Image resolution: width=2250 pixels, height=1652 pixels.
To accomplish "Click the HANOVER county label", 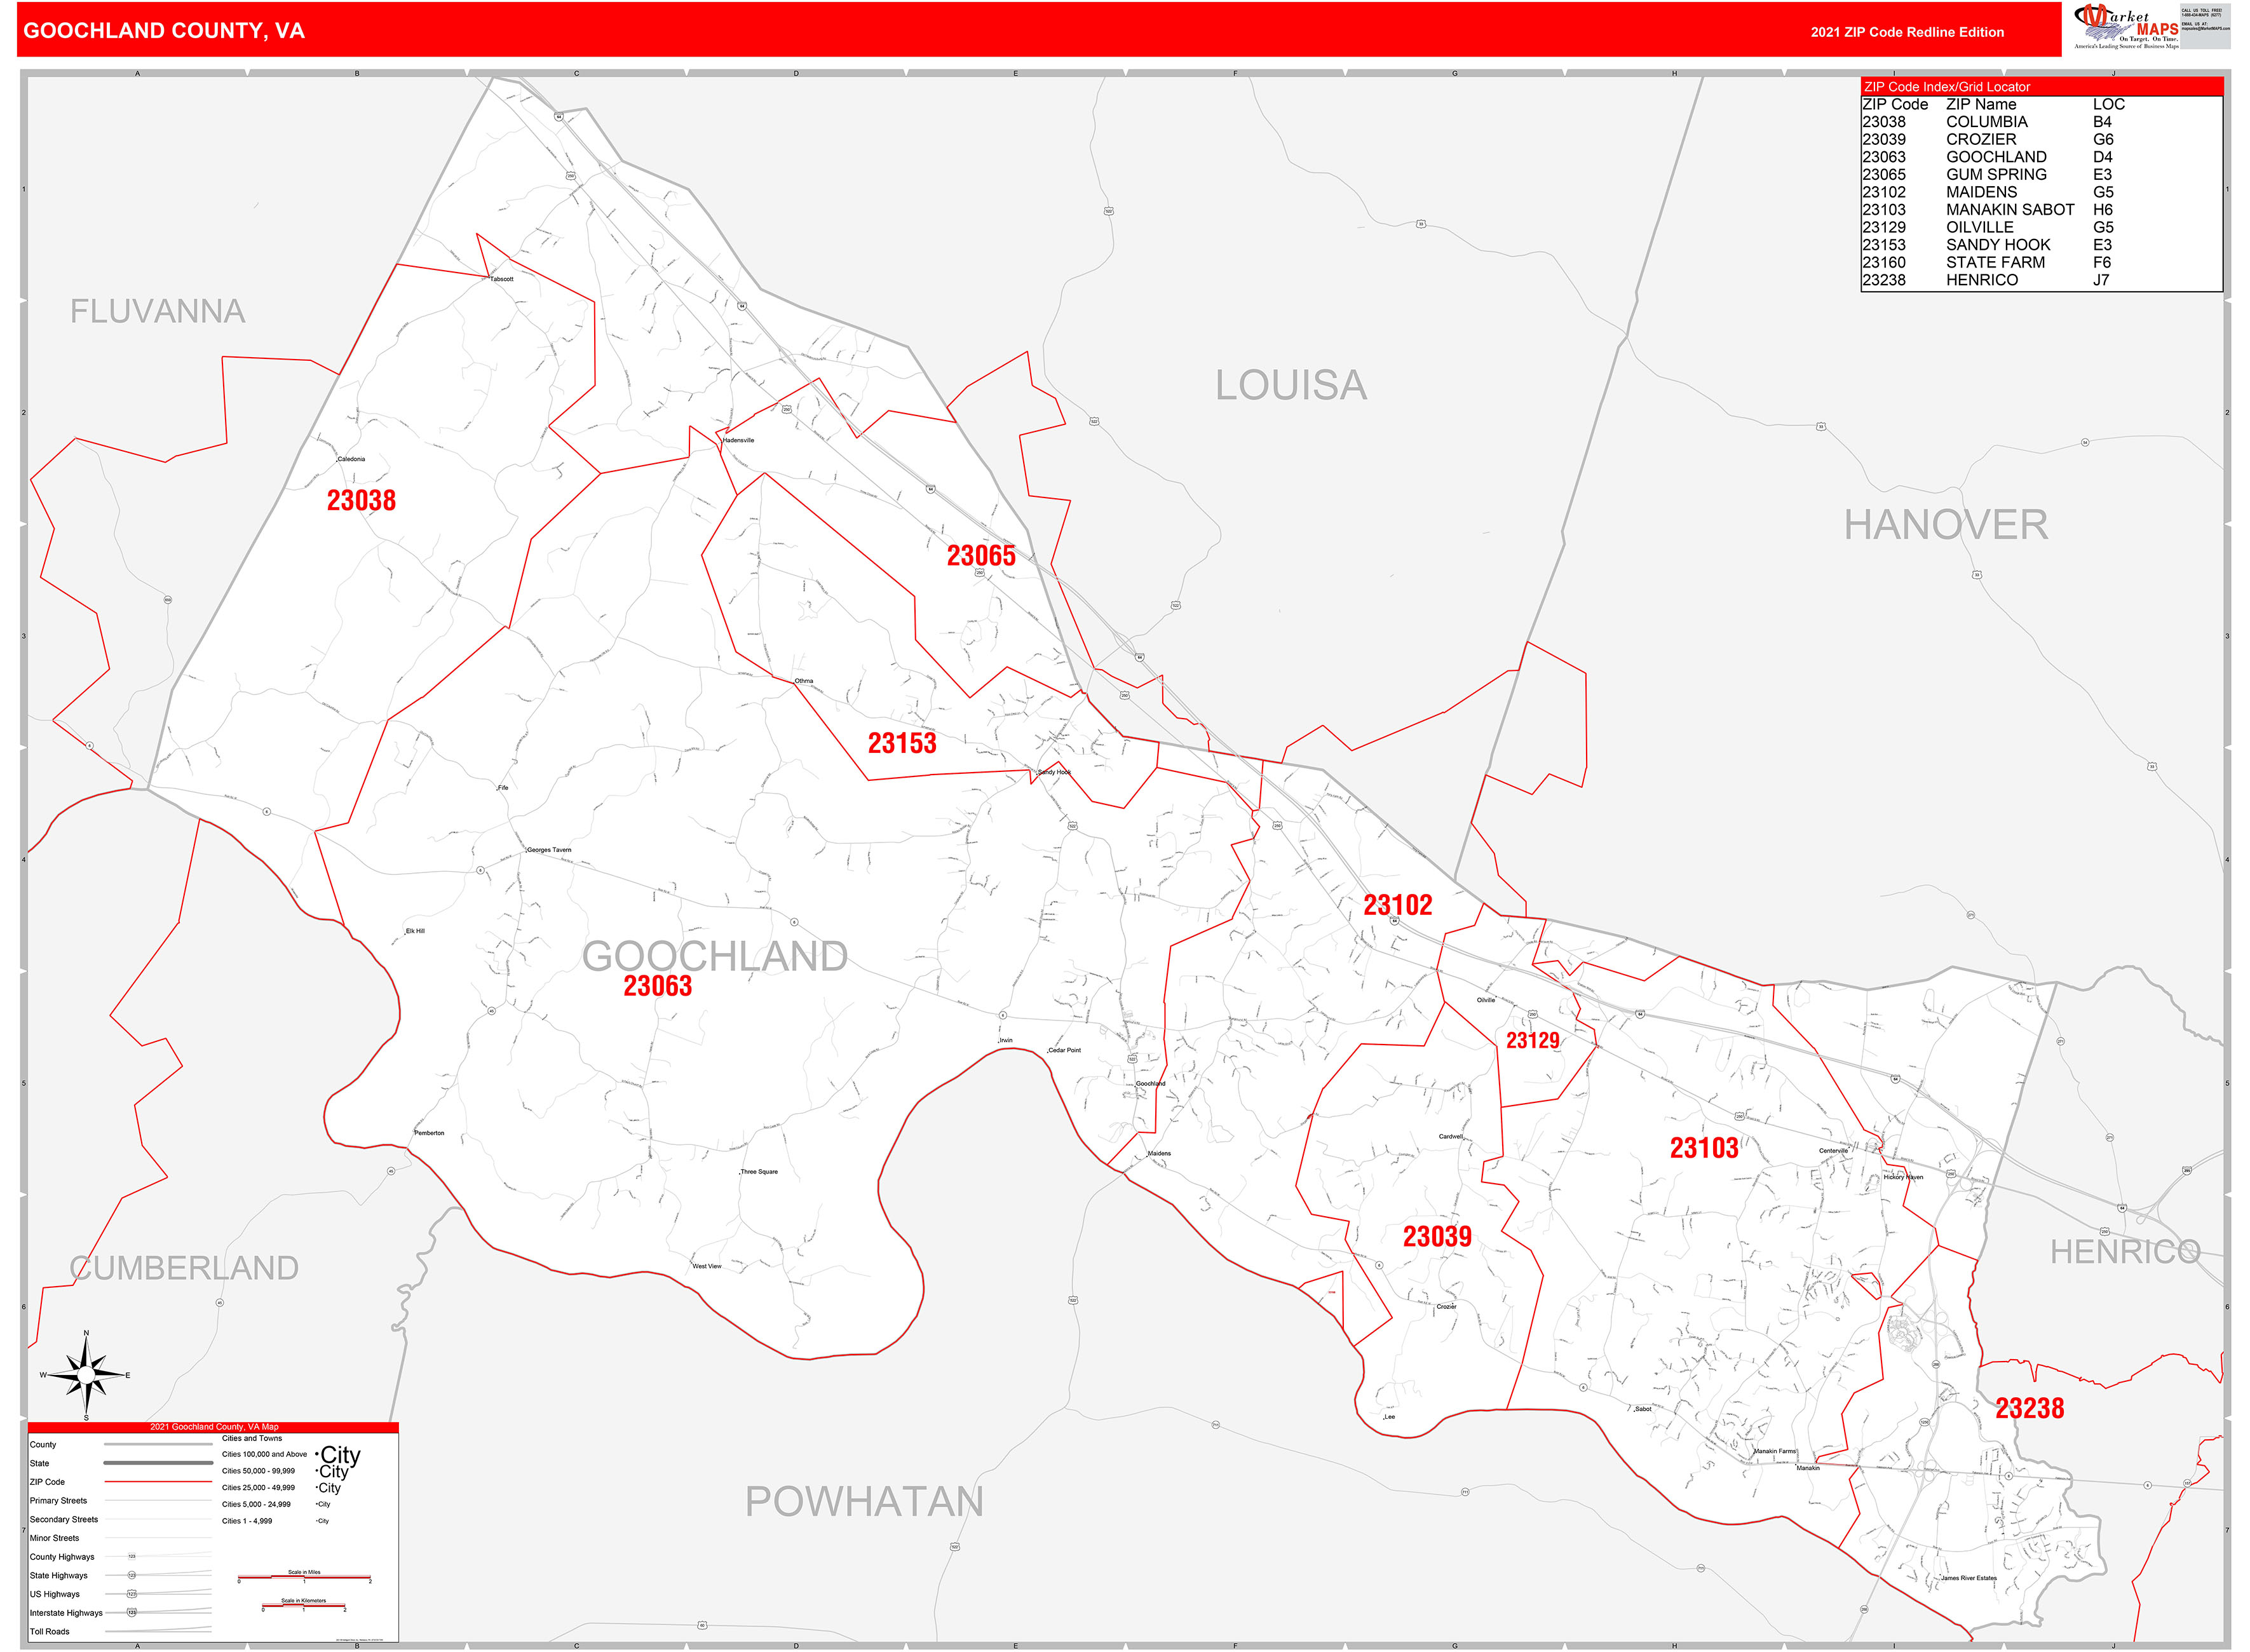I will (1946, 525).
